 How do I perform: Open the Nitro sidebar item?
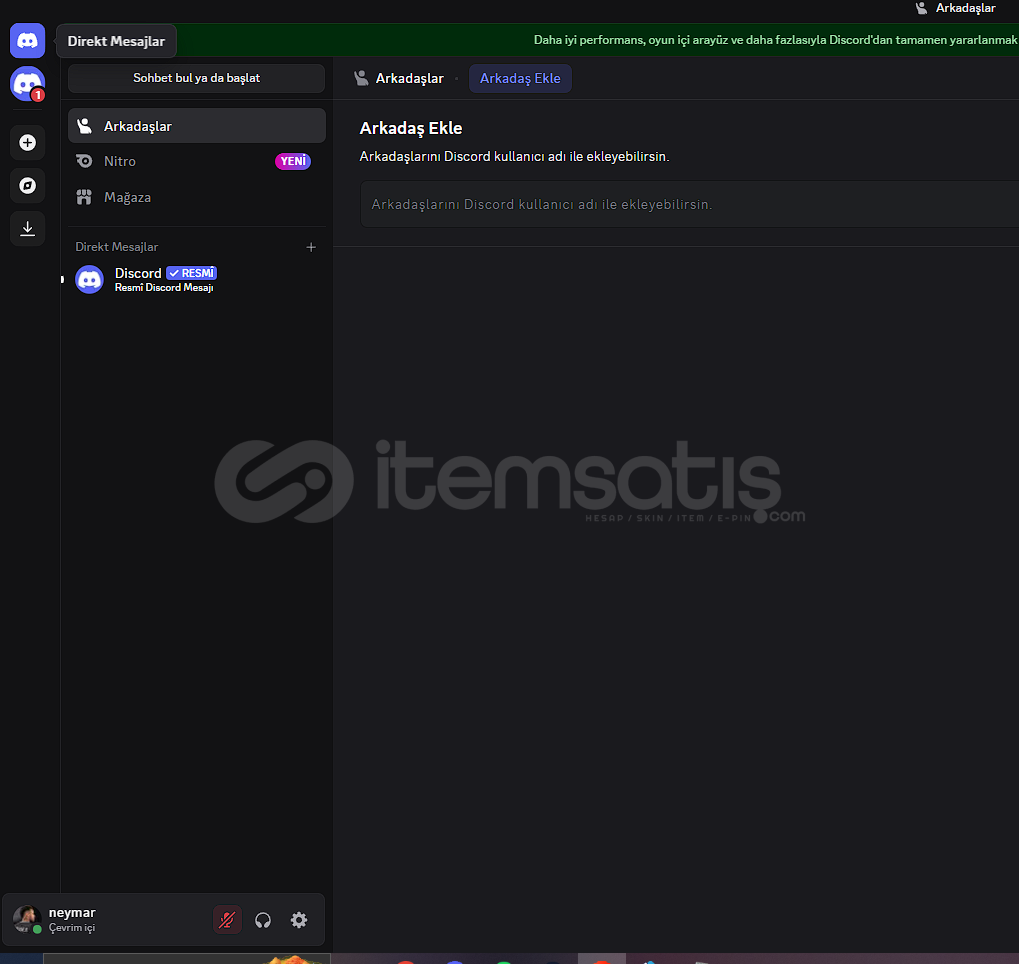pos(196,161)
